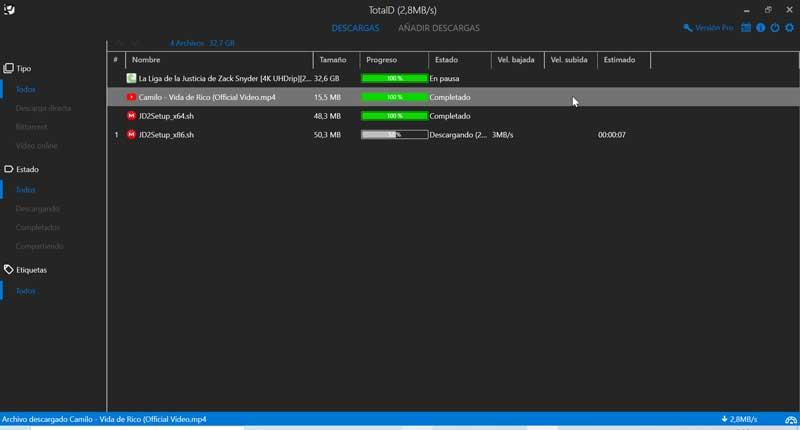Click the power shutdown icon
800x430 pixels.
775,28
